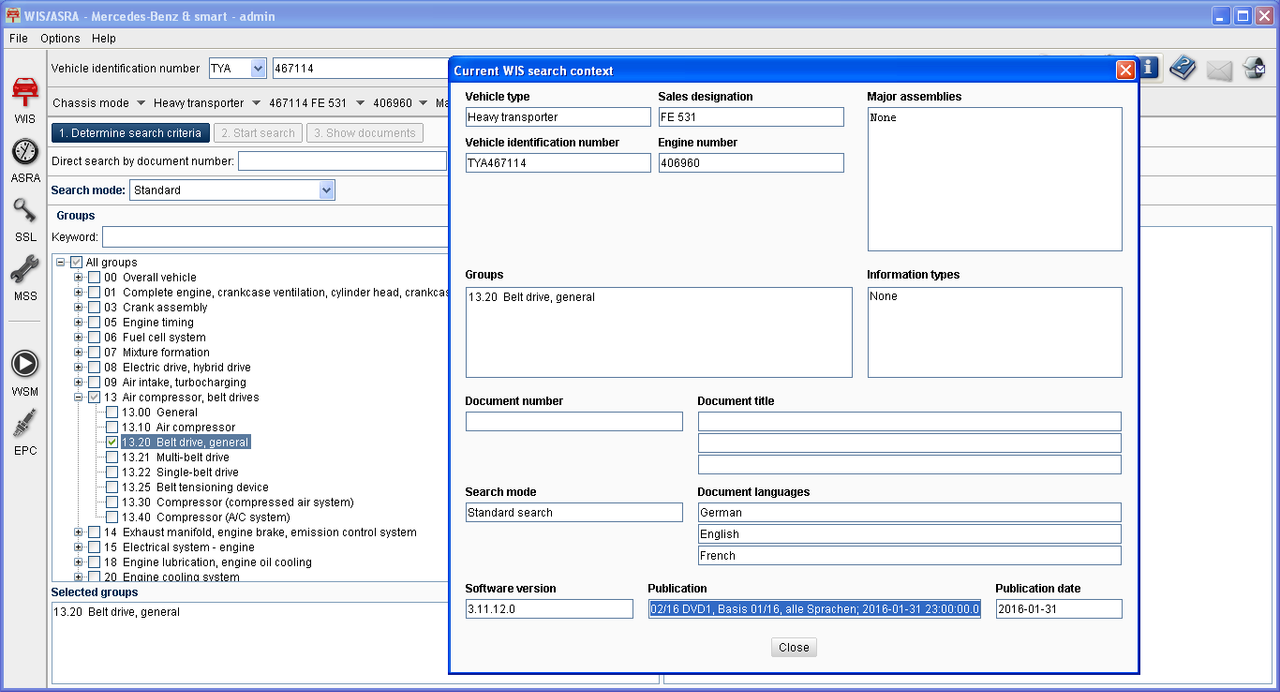The width and height of the screenshot is (1280, 692).
Task: Check the 13.21 Multi-belt drive checkbox
Action: [112, 457]
